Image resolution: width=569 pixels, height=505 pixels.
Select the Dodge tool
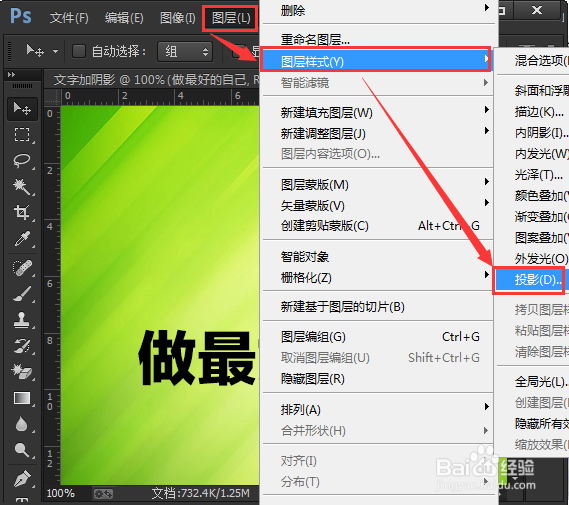(22, 450)
